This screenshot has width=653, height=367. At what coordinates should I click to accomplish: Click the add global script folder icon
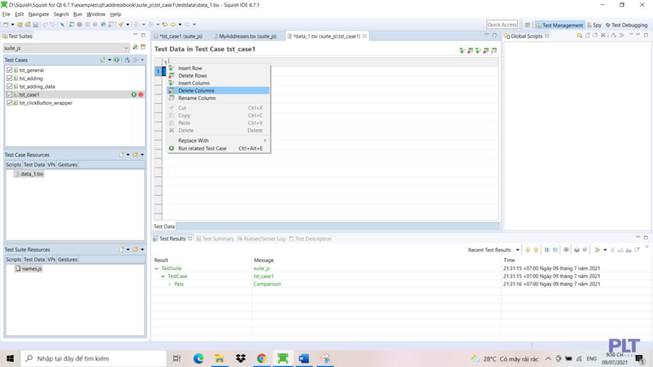579,36
